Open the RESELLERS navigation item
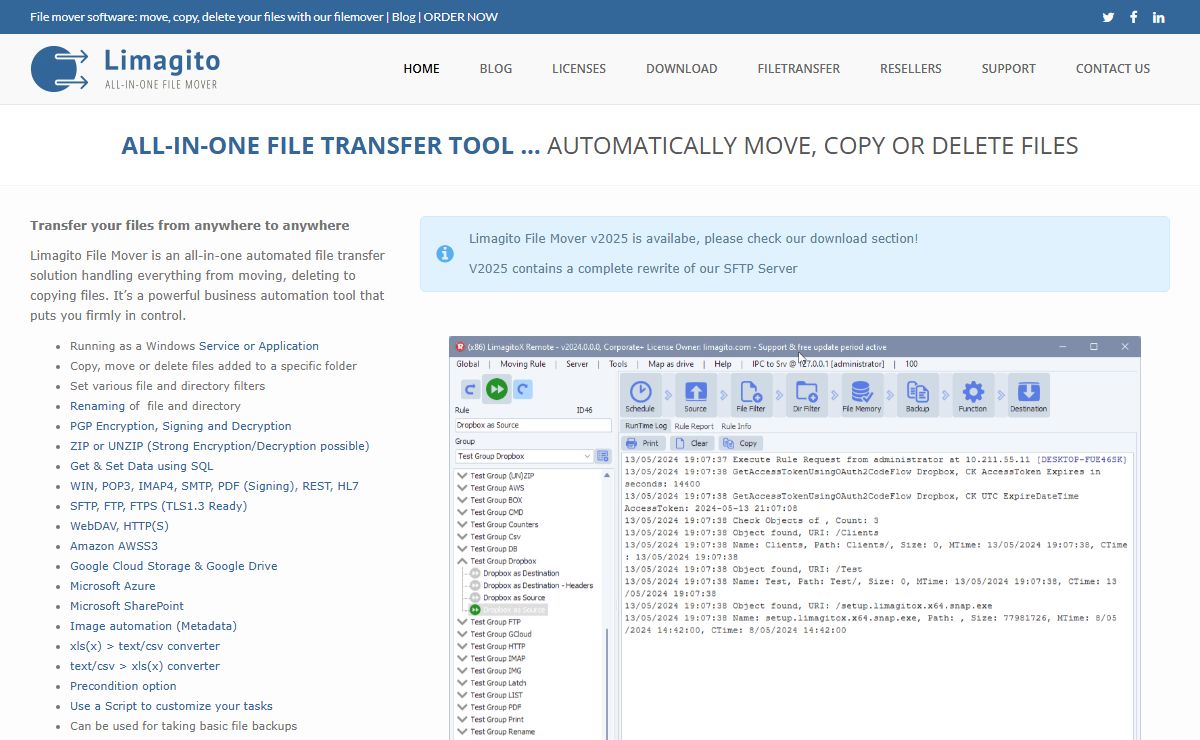The height and width of the screenshot is (740, 1200). (911, 69)
